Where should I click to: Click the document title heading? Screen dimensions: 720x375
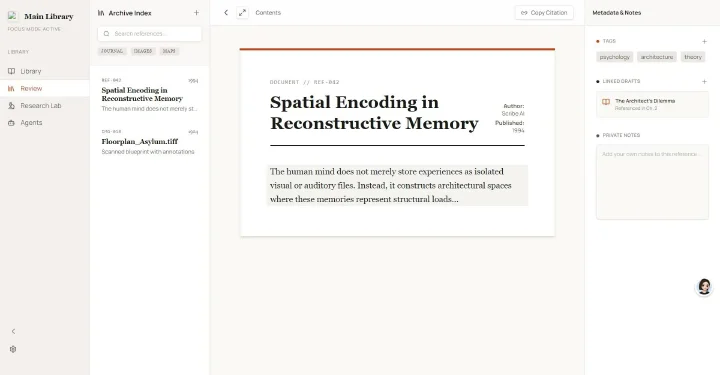coord(374,112)
